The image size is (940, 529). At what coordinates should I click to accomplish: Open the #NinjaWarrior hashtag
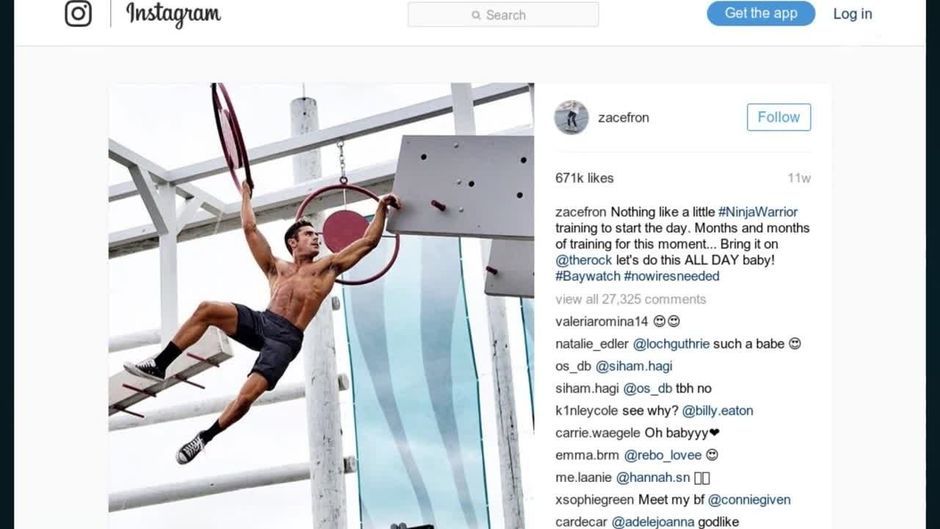[x=758, y=212]
